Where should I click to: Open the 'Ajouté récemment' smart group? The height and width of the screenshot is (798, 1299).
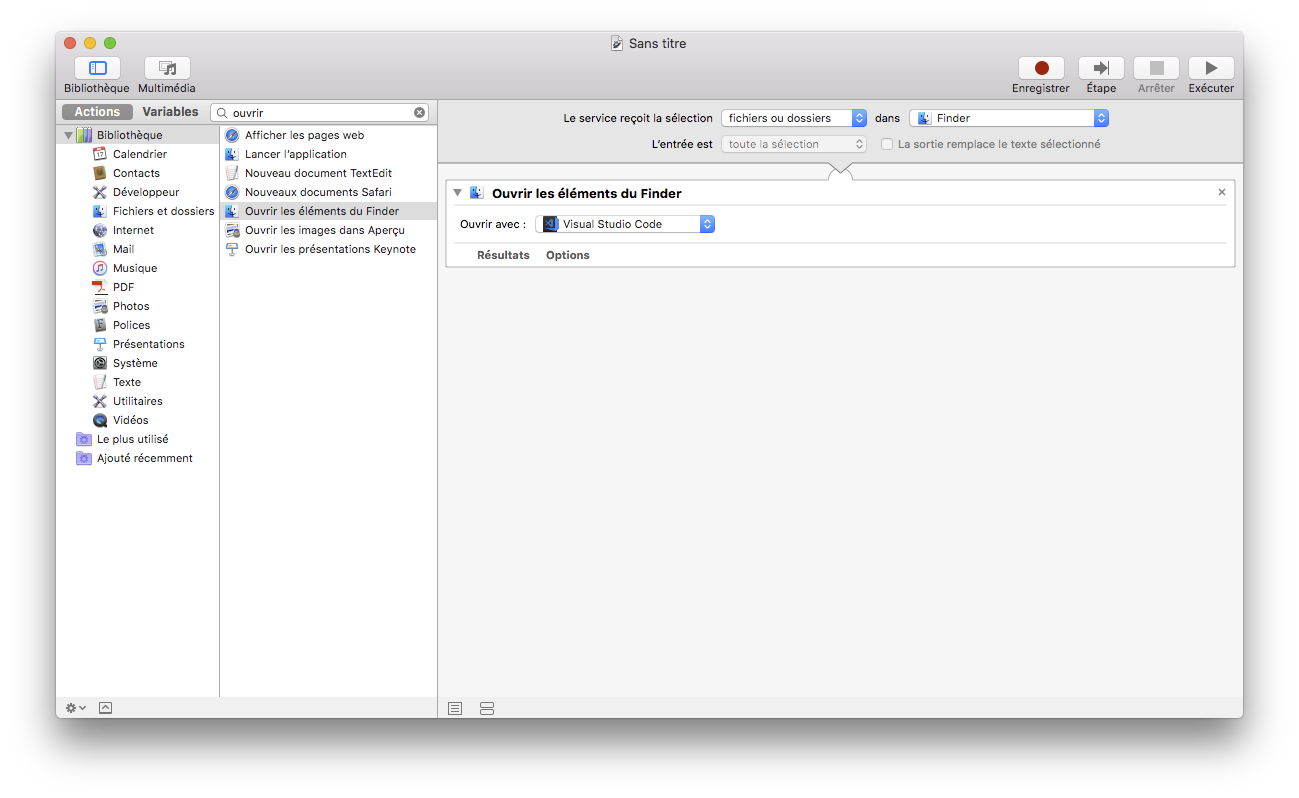pos(144,458)
